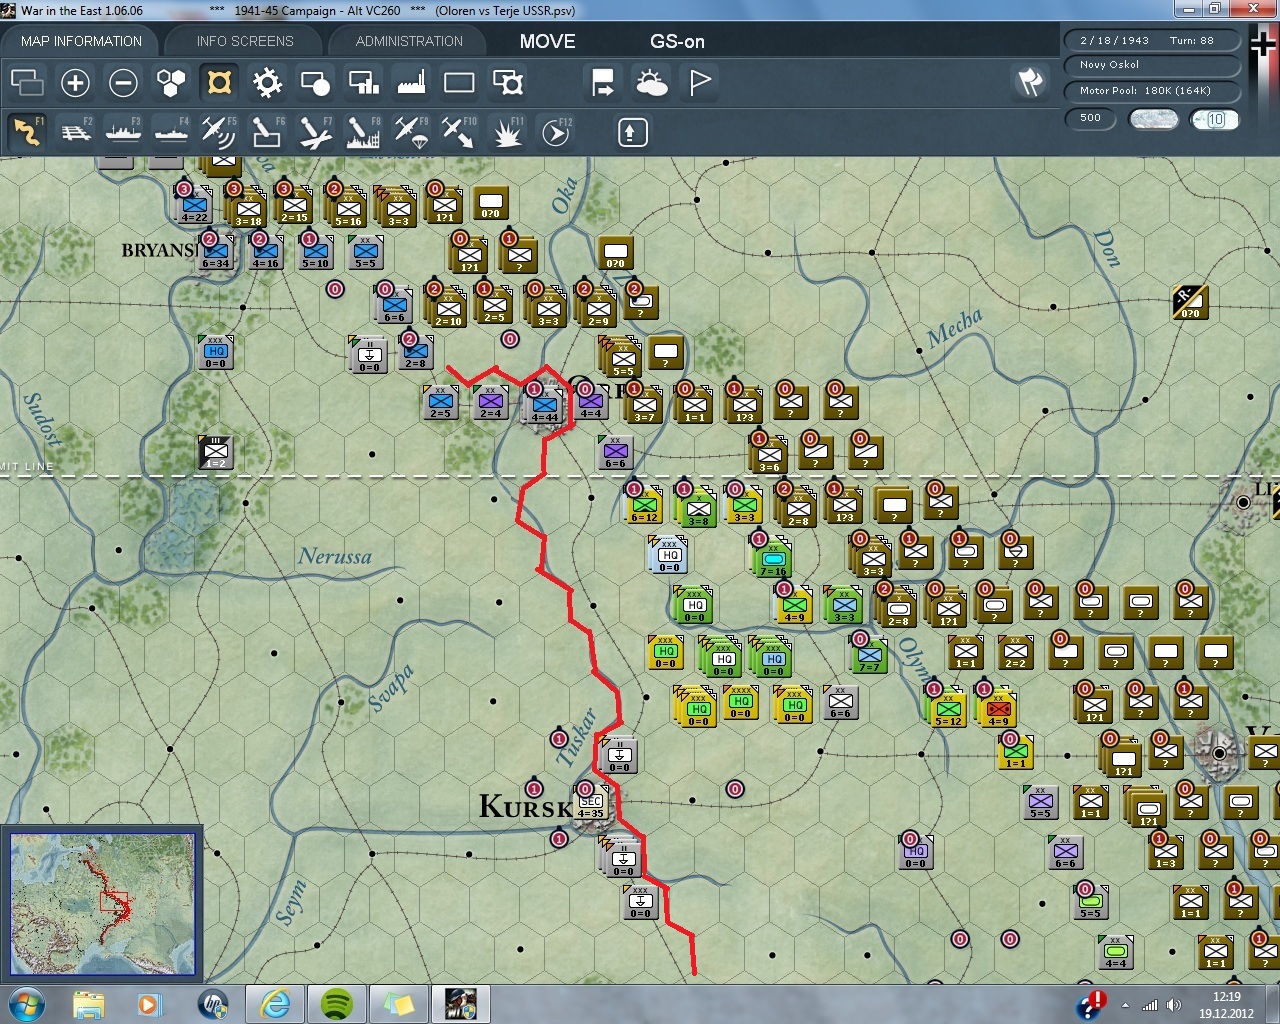Select the red 4=9 unit counter
This screenshot has width=1280, height=1024.
coord(998,709)
